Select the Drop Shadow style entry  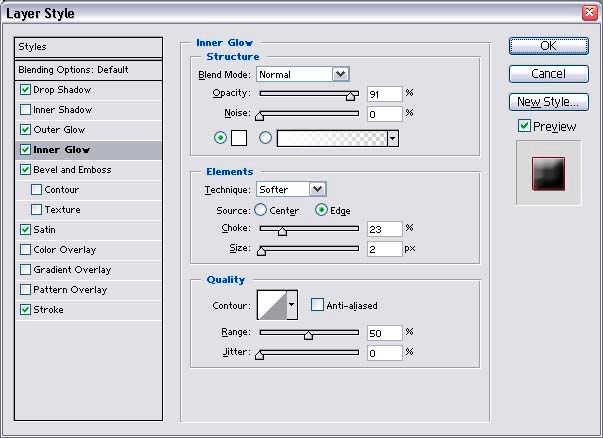click(62, 90)
